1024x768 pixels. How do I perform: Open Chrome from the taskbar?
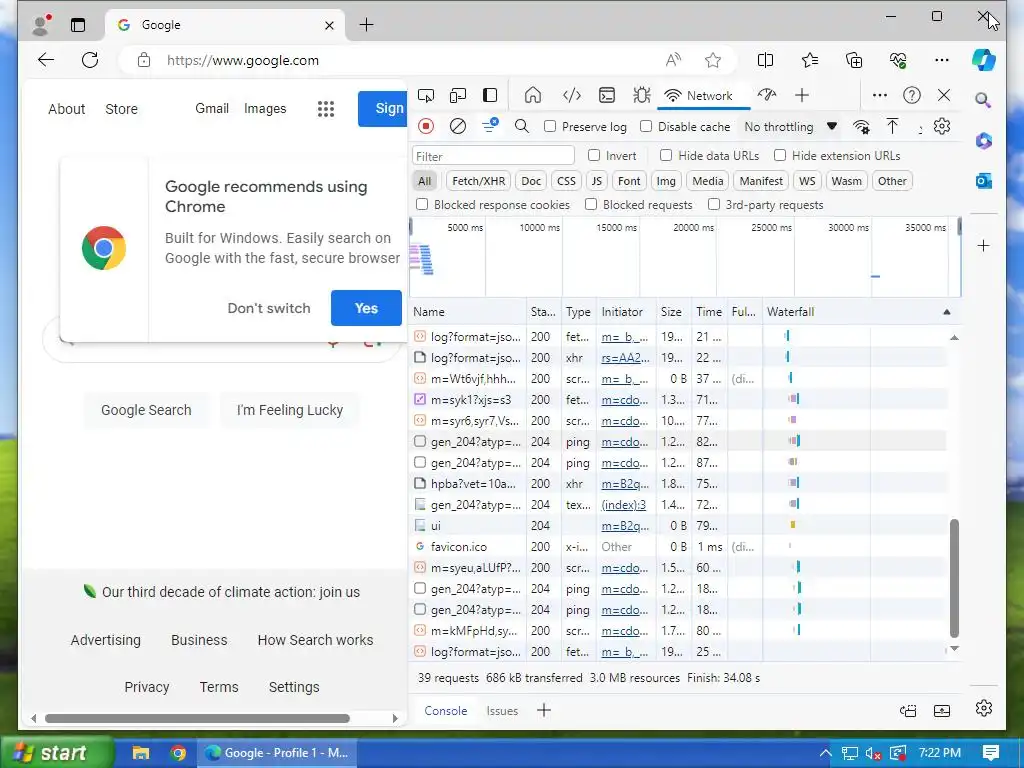click(x=178, y=753)
